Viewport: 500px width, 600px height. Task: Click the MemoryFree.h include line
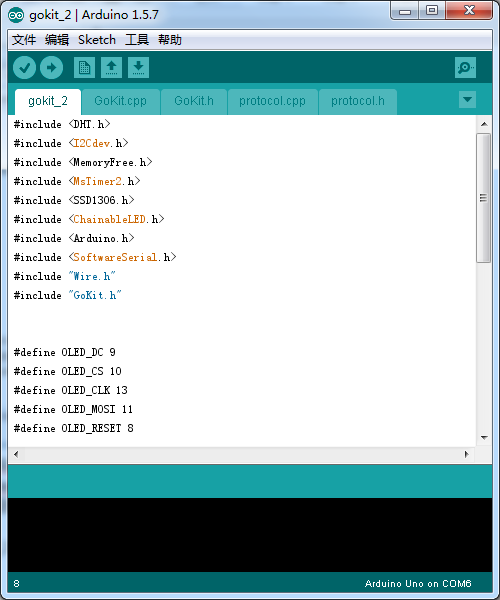pyautogui.click(x=83, y=163)
